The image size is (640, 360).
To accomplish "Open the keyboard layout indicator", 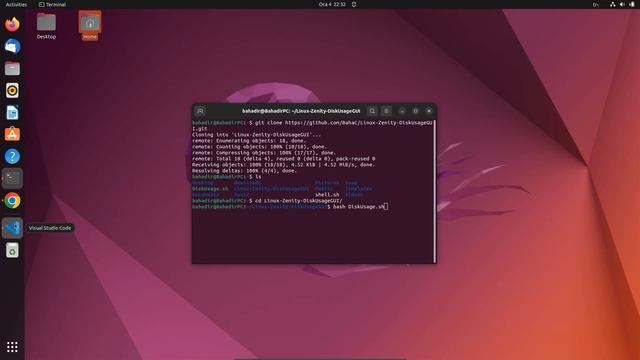I will (x=596, y=4).
